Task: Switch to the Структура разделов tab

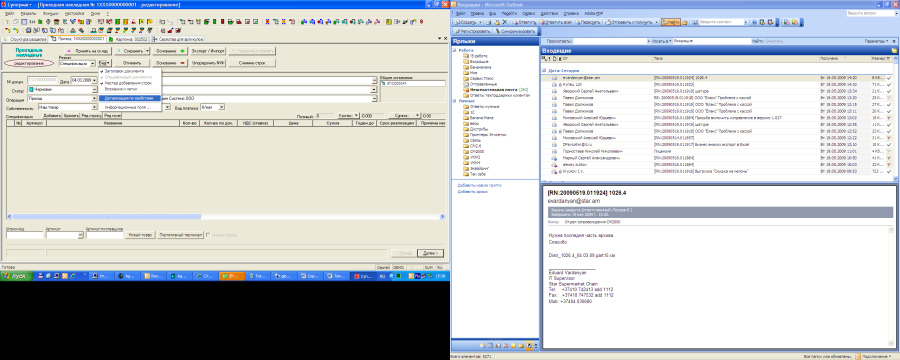Action: (x=24, y=39)
